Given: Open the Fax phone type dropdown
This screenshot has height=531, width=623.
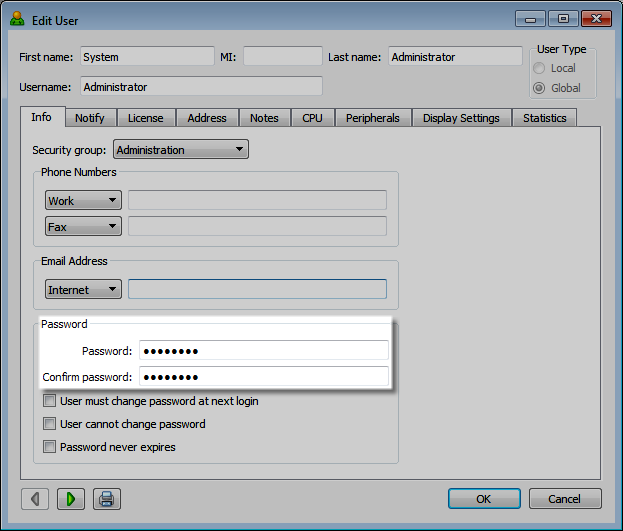Looking at the screenshot, I should (x=83, y=227).
